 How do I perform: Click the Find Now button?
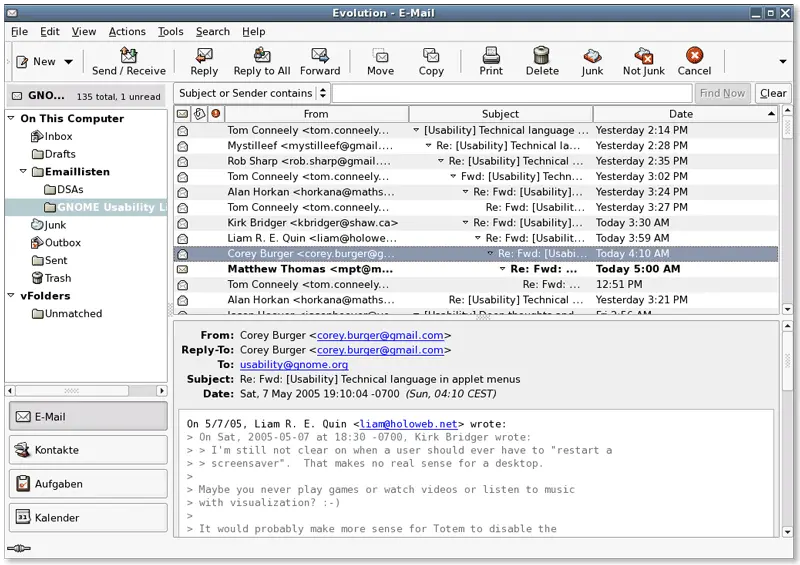tap(722, 93)
